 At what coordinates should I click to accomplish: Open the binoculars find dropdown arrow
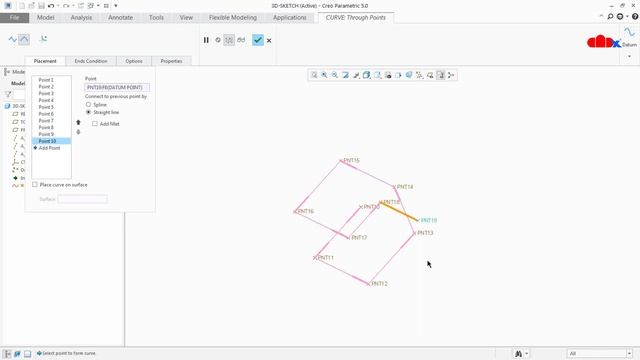pos(527,353)
